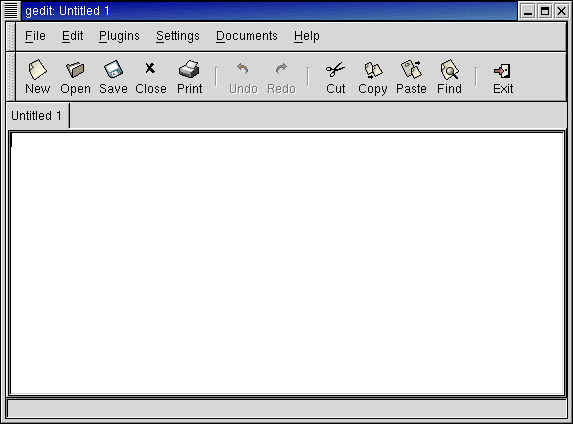Save the document using the floppy icon

113,69
